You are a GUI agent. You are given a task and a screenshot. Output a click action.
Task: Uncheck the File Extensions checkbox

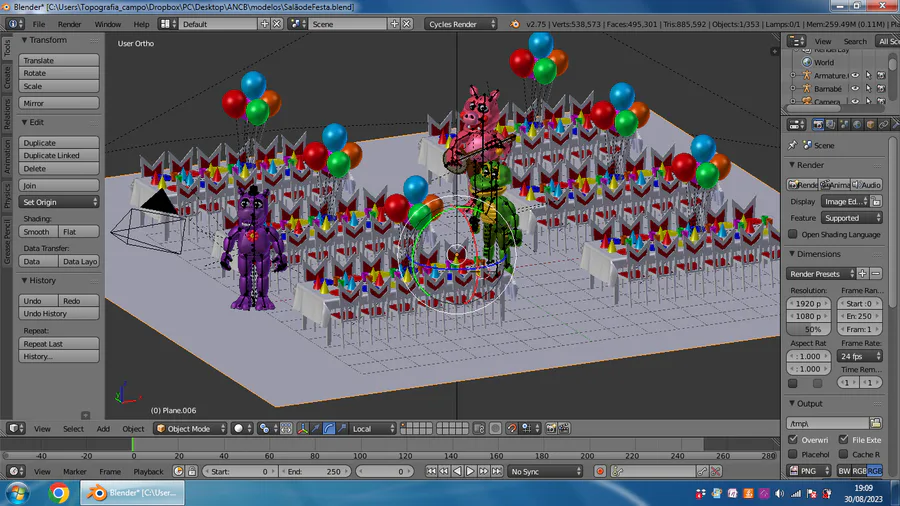(843, 439)
